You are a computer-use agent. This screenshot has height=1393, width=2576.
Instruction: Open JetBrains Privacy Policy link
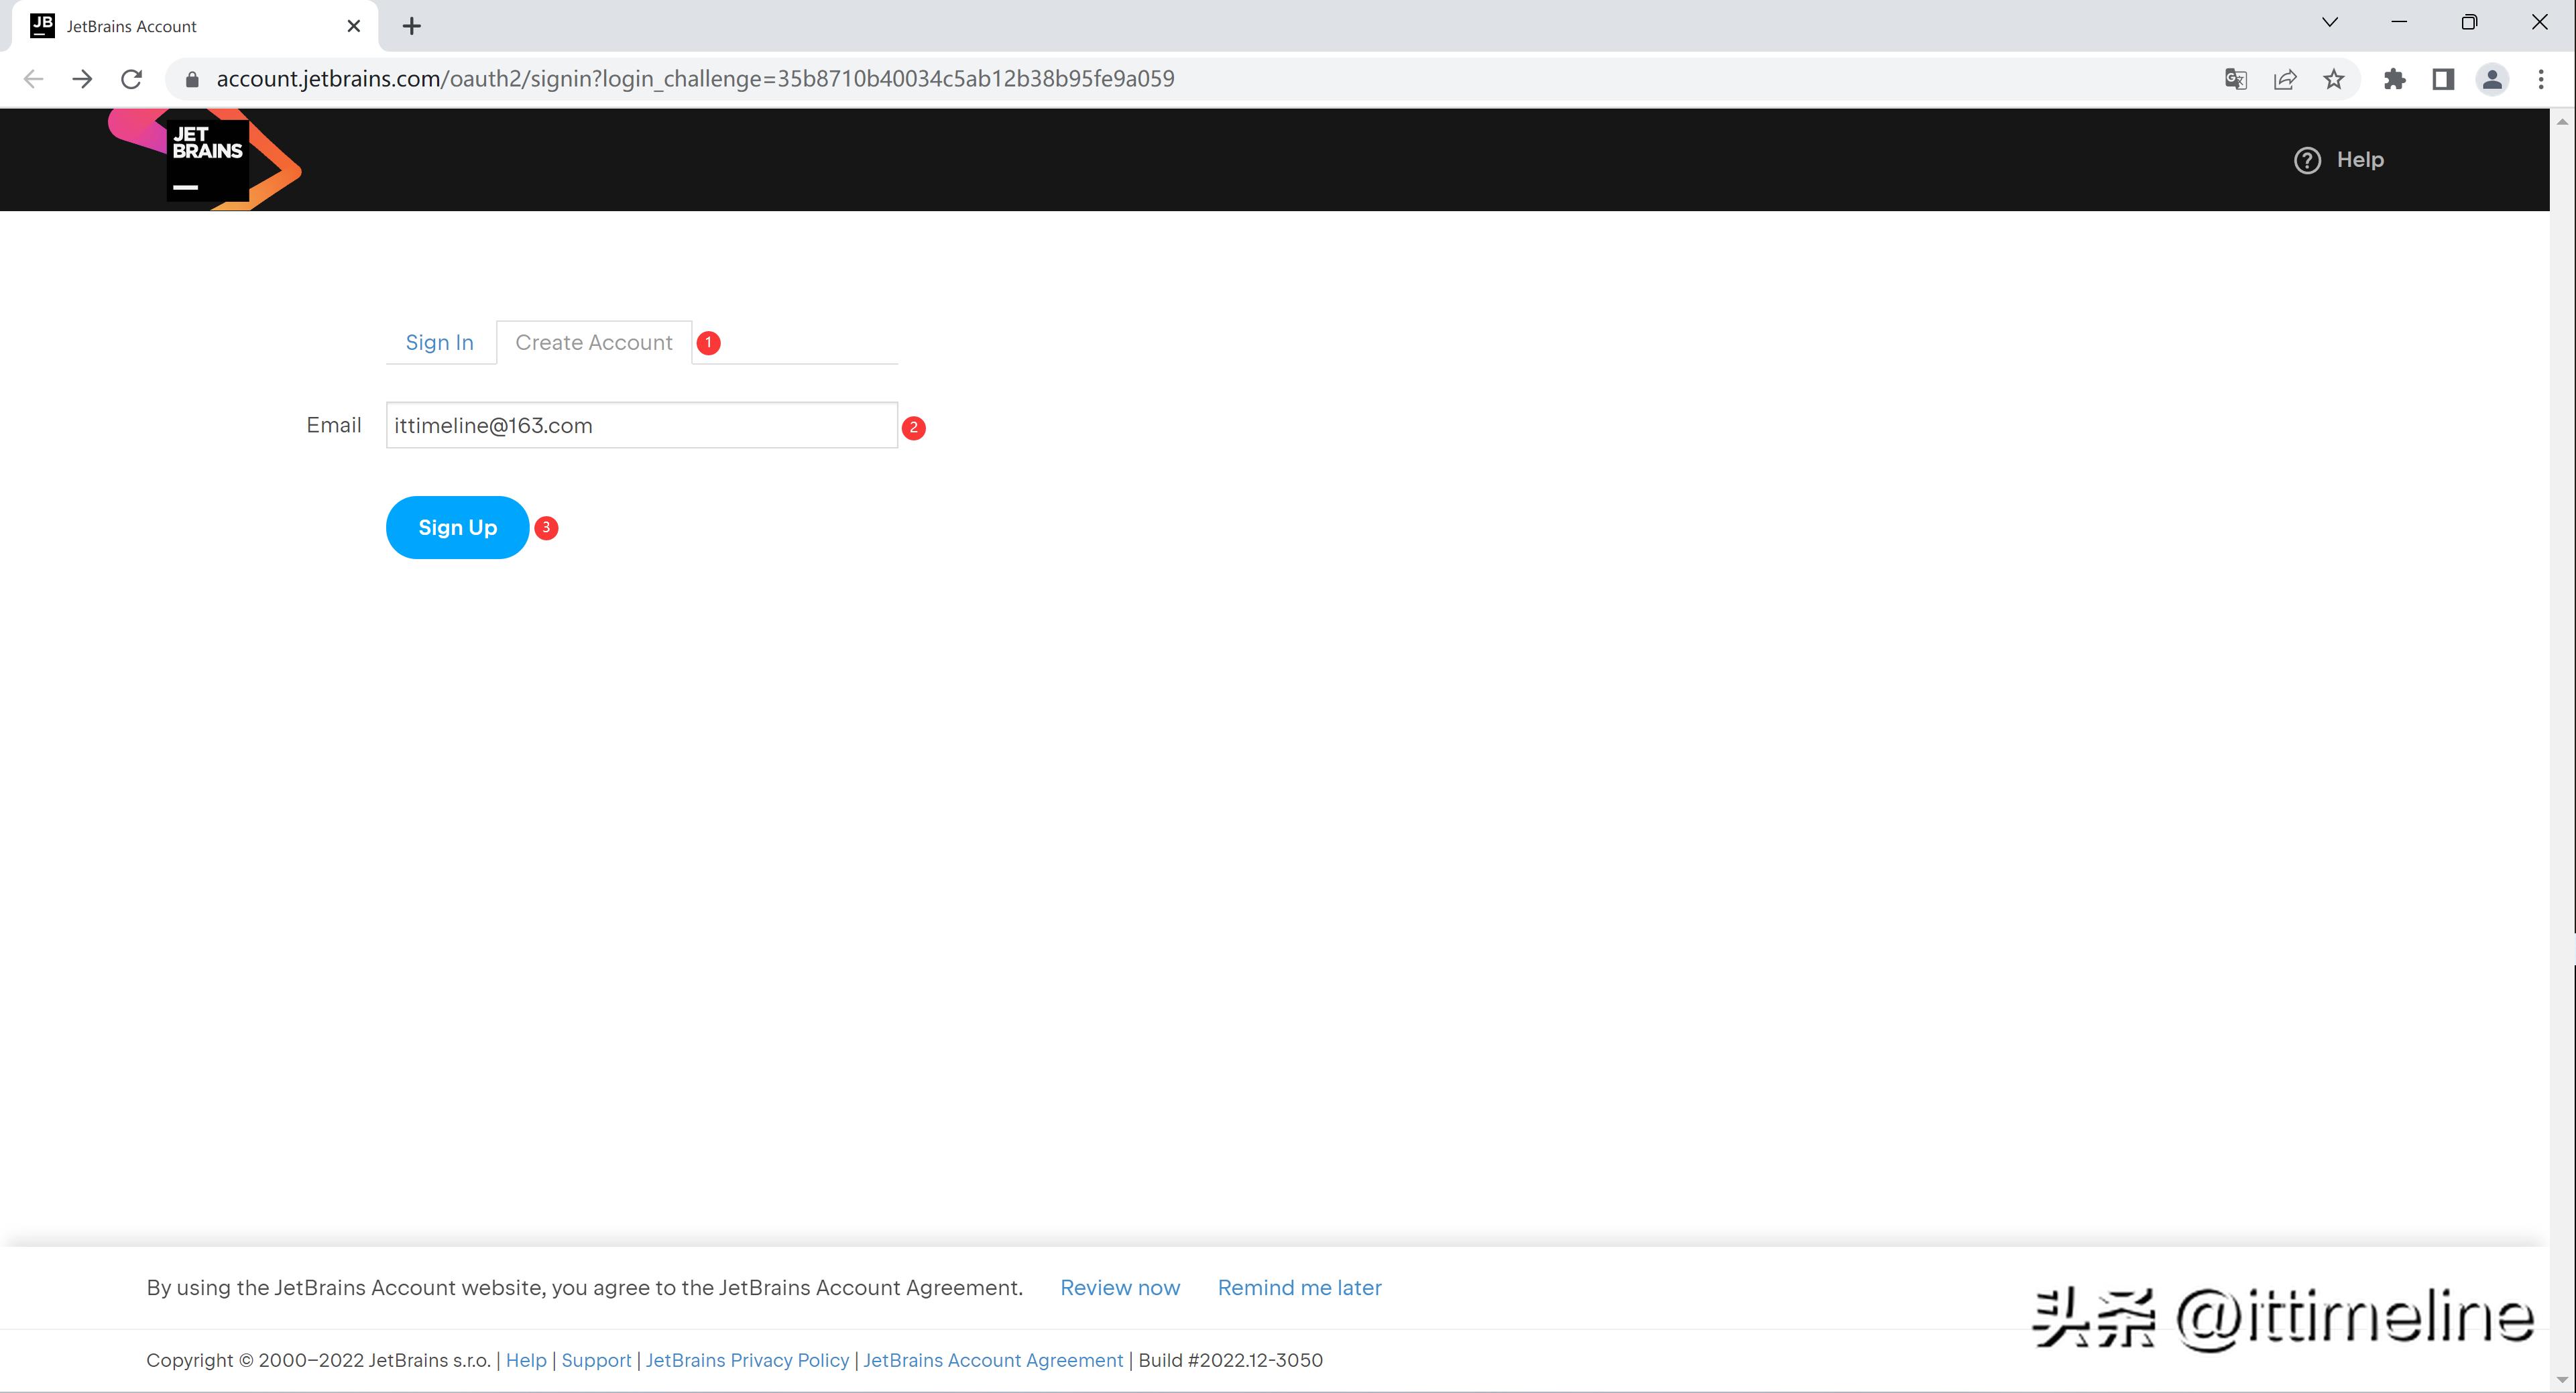[747, 1360]
